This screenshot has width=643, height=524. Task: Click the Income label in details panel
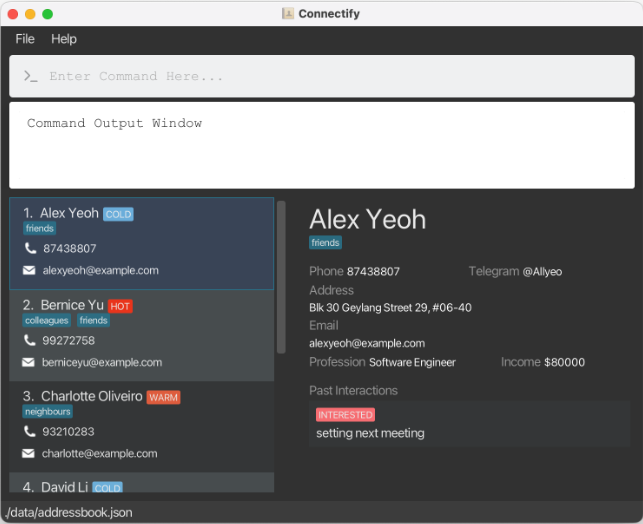point(521,362)
